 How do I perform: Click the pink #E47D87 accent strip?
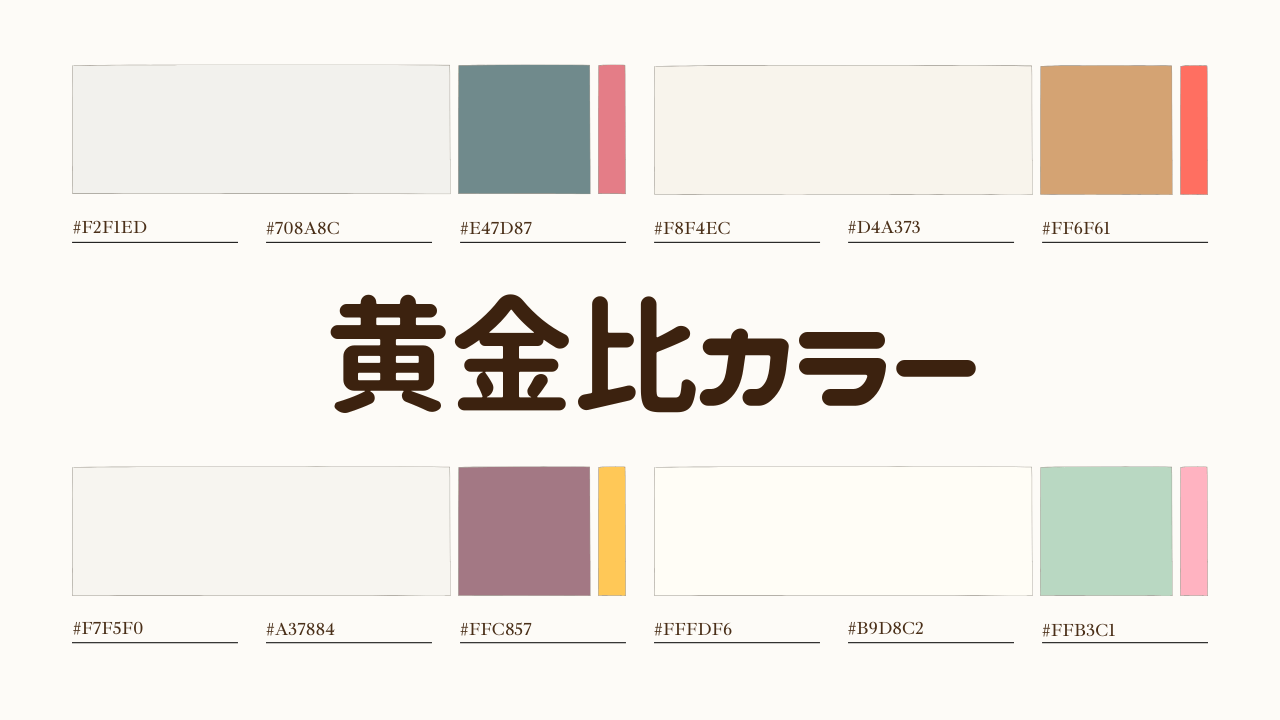pyautogui.click(x=612, y=129)
